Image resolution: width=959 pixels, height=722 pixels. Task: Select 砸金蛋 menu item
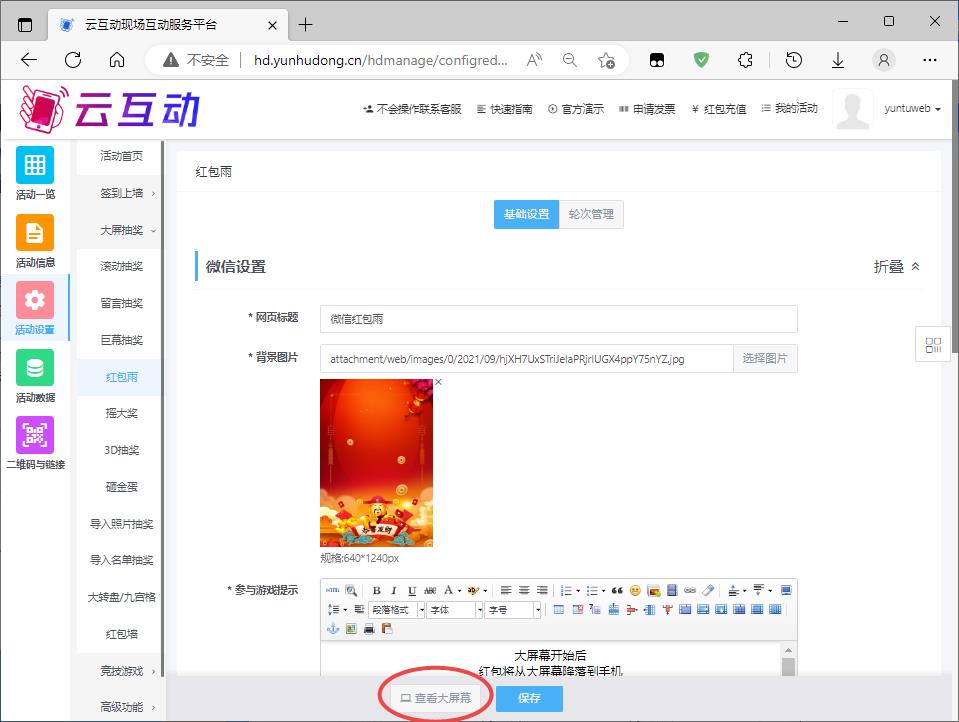coord(120,487)
